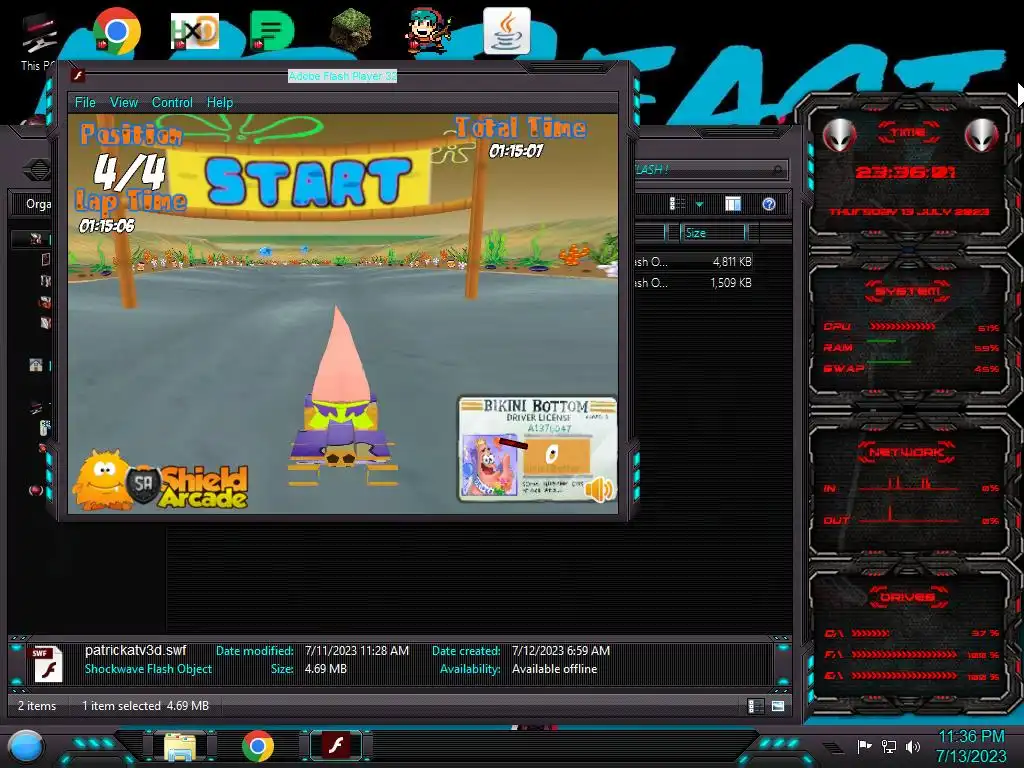Click the DRIVES widget header
Viewport: 1024px width, 768px height.
tap(907, 597)
